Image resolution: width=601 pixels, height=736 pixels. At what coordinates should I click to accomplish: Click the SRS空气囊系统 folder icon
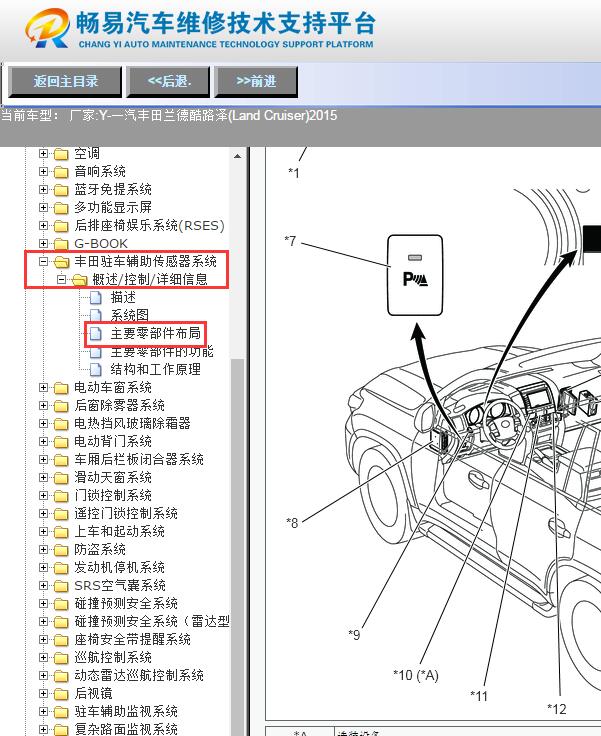click(61, 586)
